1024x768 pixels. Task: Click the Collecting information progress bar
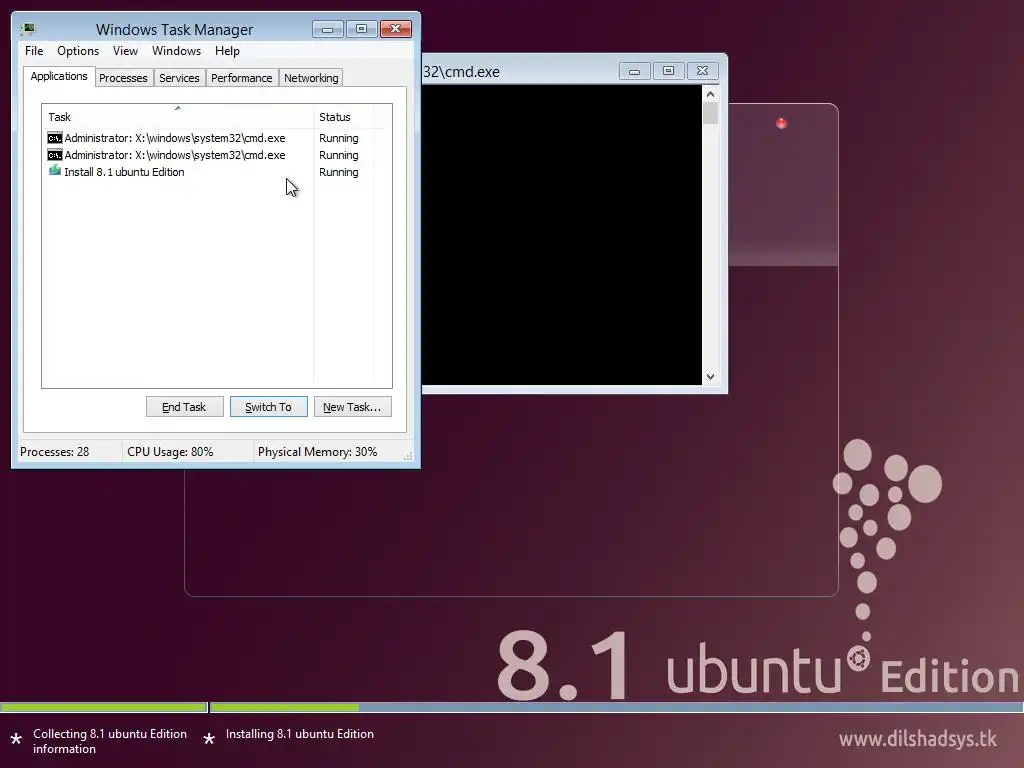(104, 707)
